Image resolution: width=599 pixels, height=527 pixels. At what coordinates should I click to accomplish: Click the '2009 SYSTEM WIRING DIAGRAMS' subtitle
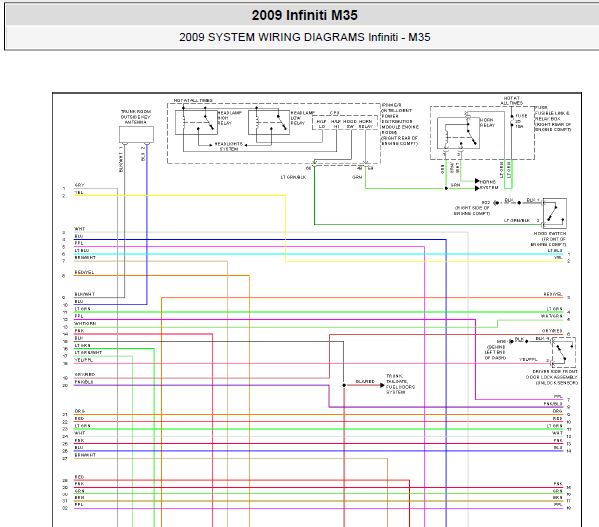pos(272,37)
